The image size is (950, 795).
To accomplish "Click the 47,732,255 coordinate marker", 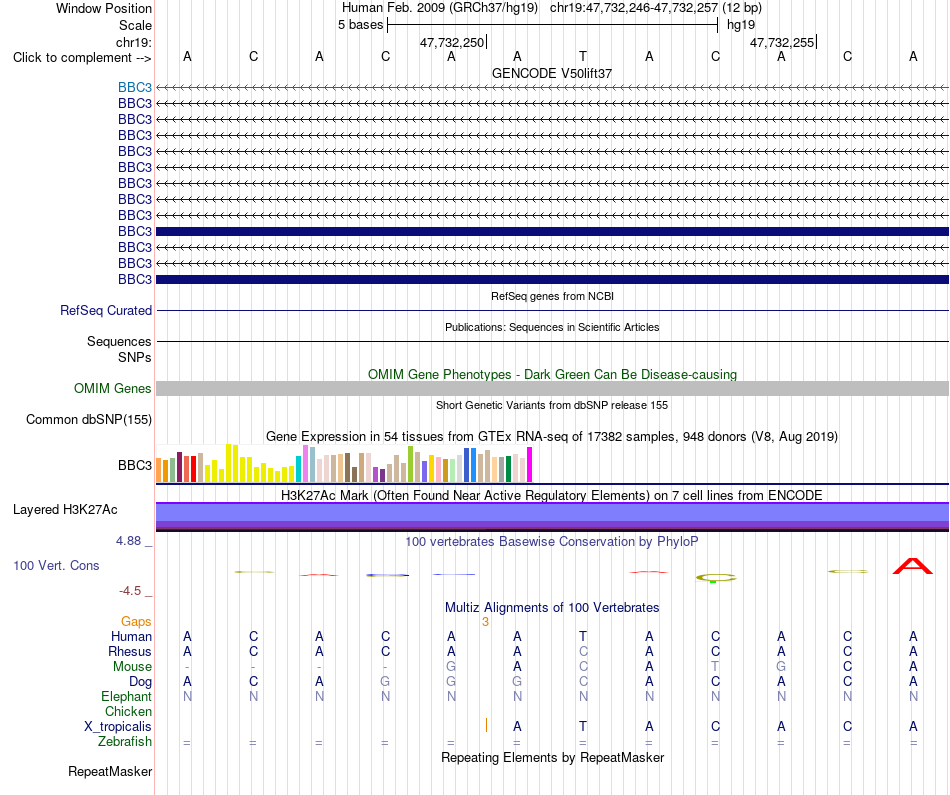I will coord(782,42).
